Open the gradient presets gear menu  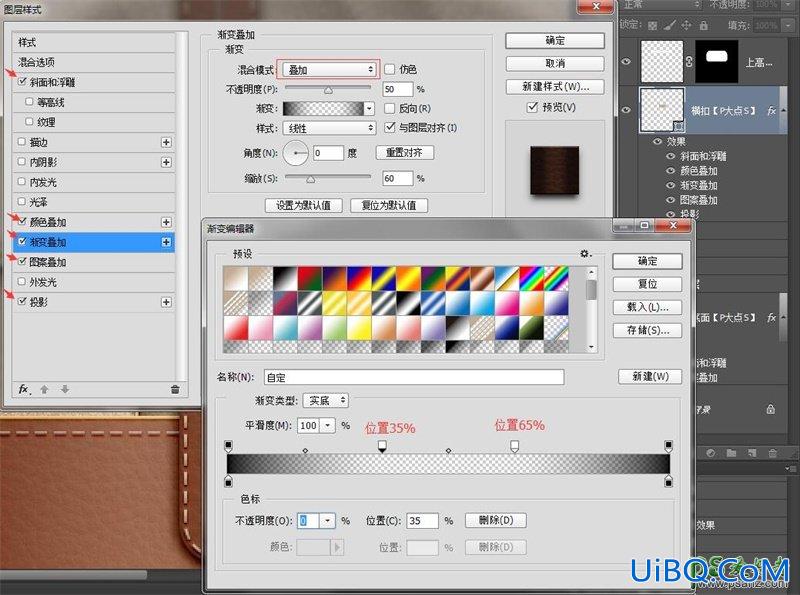click(x=585, y=254)
